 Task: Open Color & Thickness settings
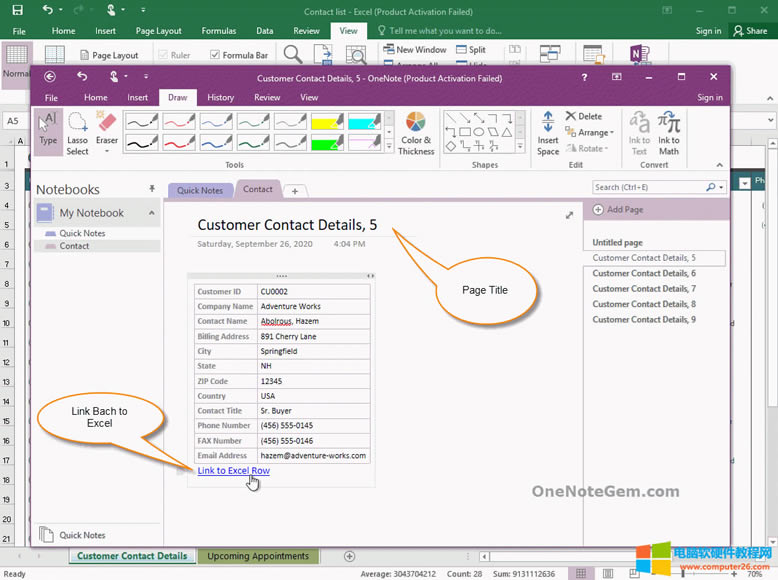[x=416, y=133]
